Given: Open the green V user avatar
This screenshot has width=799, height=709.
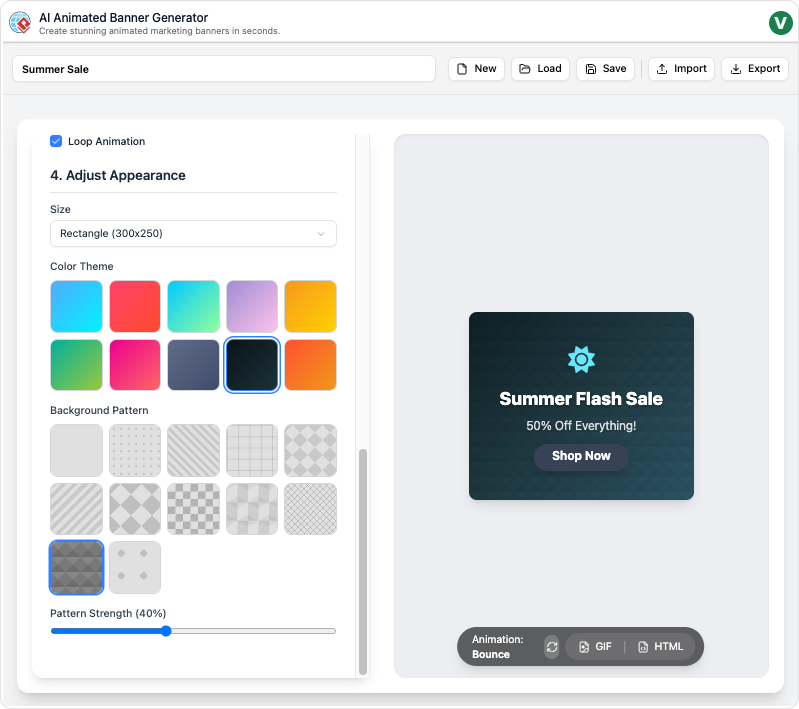Looking at the screenshot, I should [x=780, y=23].
